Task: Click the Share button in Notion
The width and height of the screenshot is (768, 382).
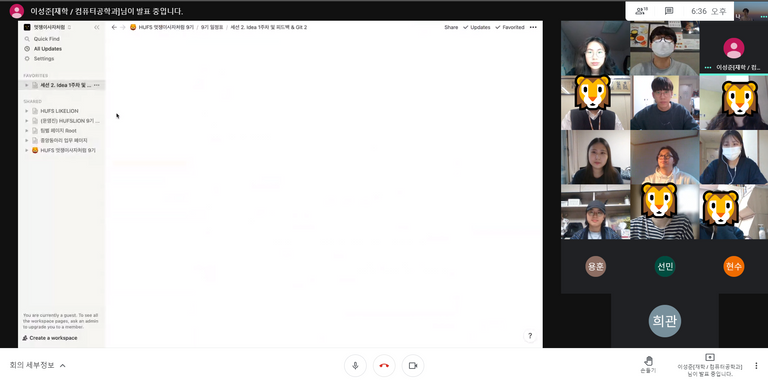Action: click(x=451, y=27)
